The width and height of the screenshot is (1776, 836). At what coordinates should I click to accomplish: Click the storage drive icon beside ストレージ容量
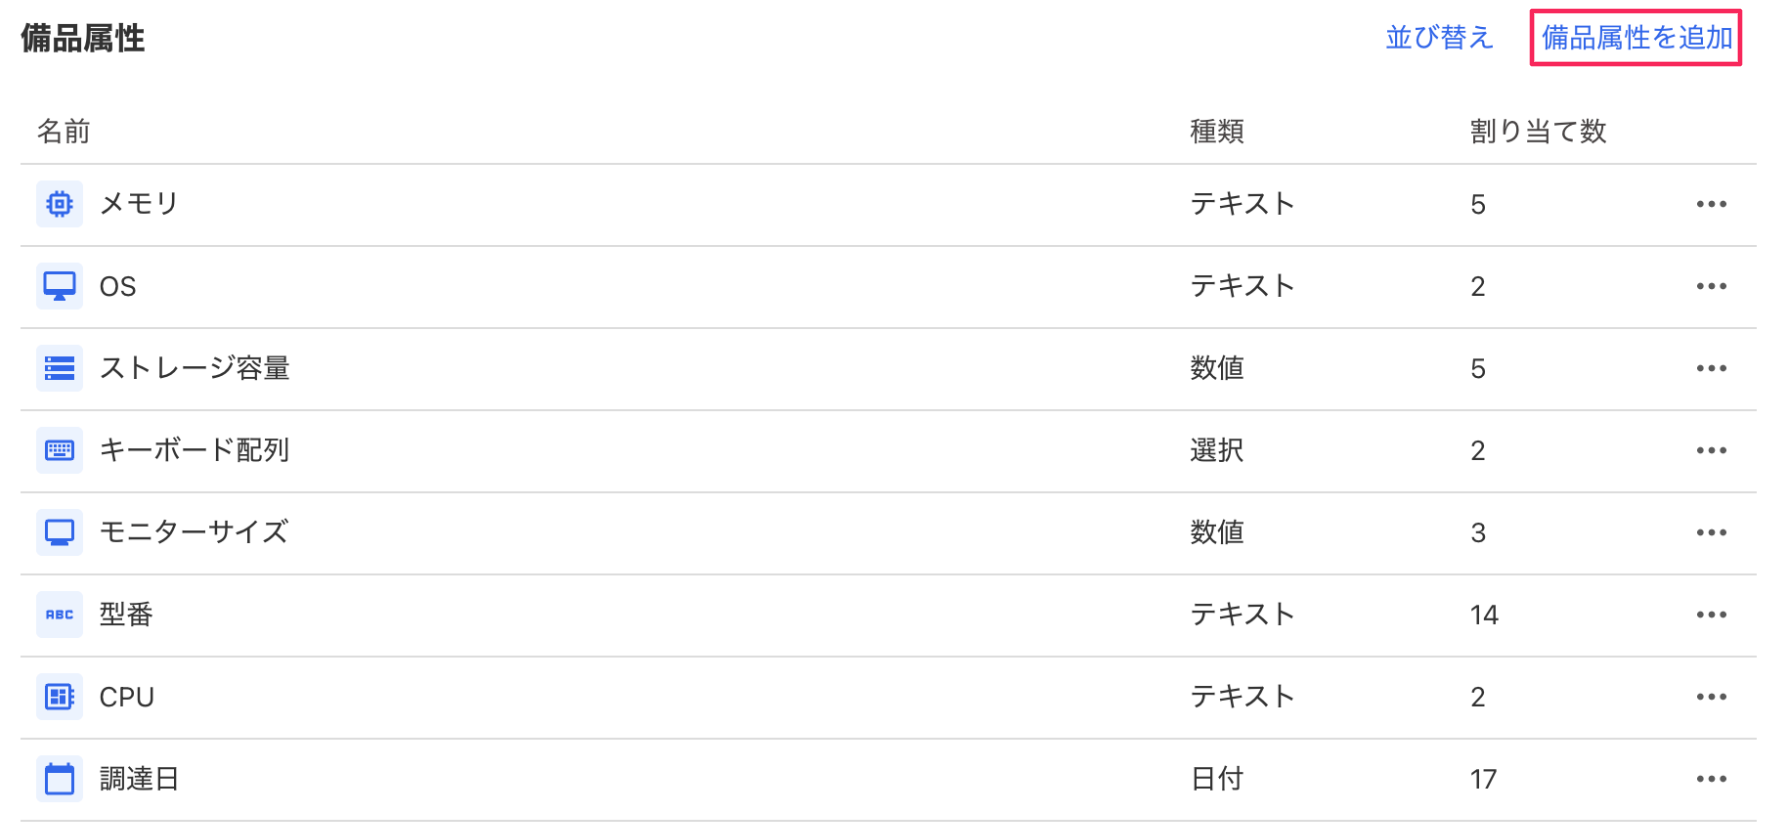coord(59,368)
